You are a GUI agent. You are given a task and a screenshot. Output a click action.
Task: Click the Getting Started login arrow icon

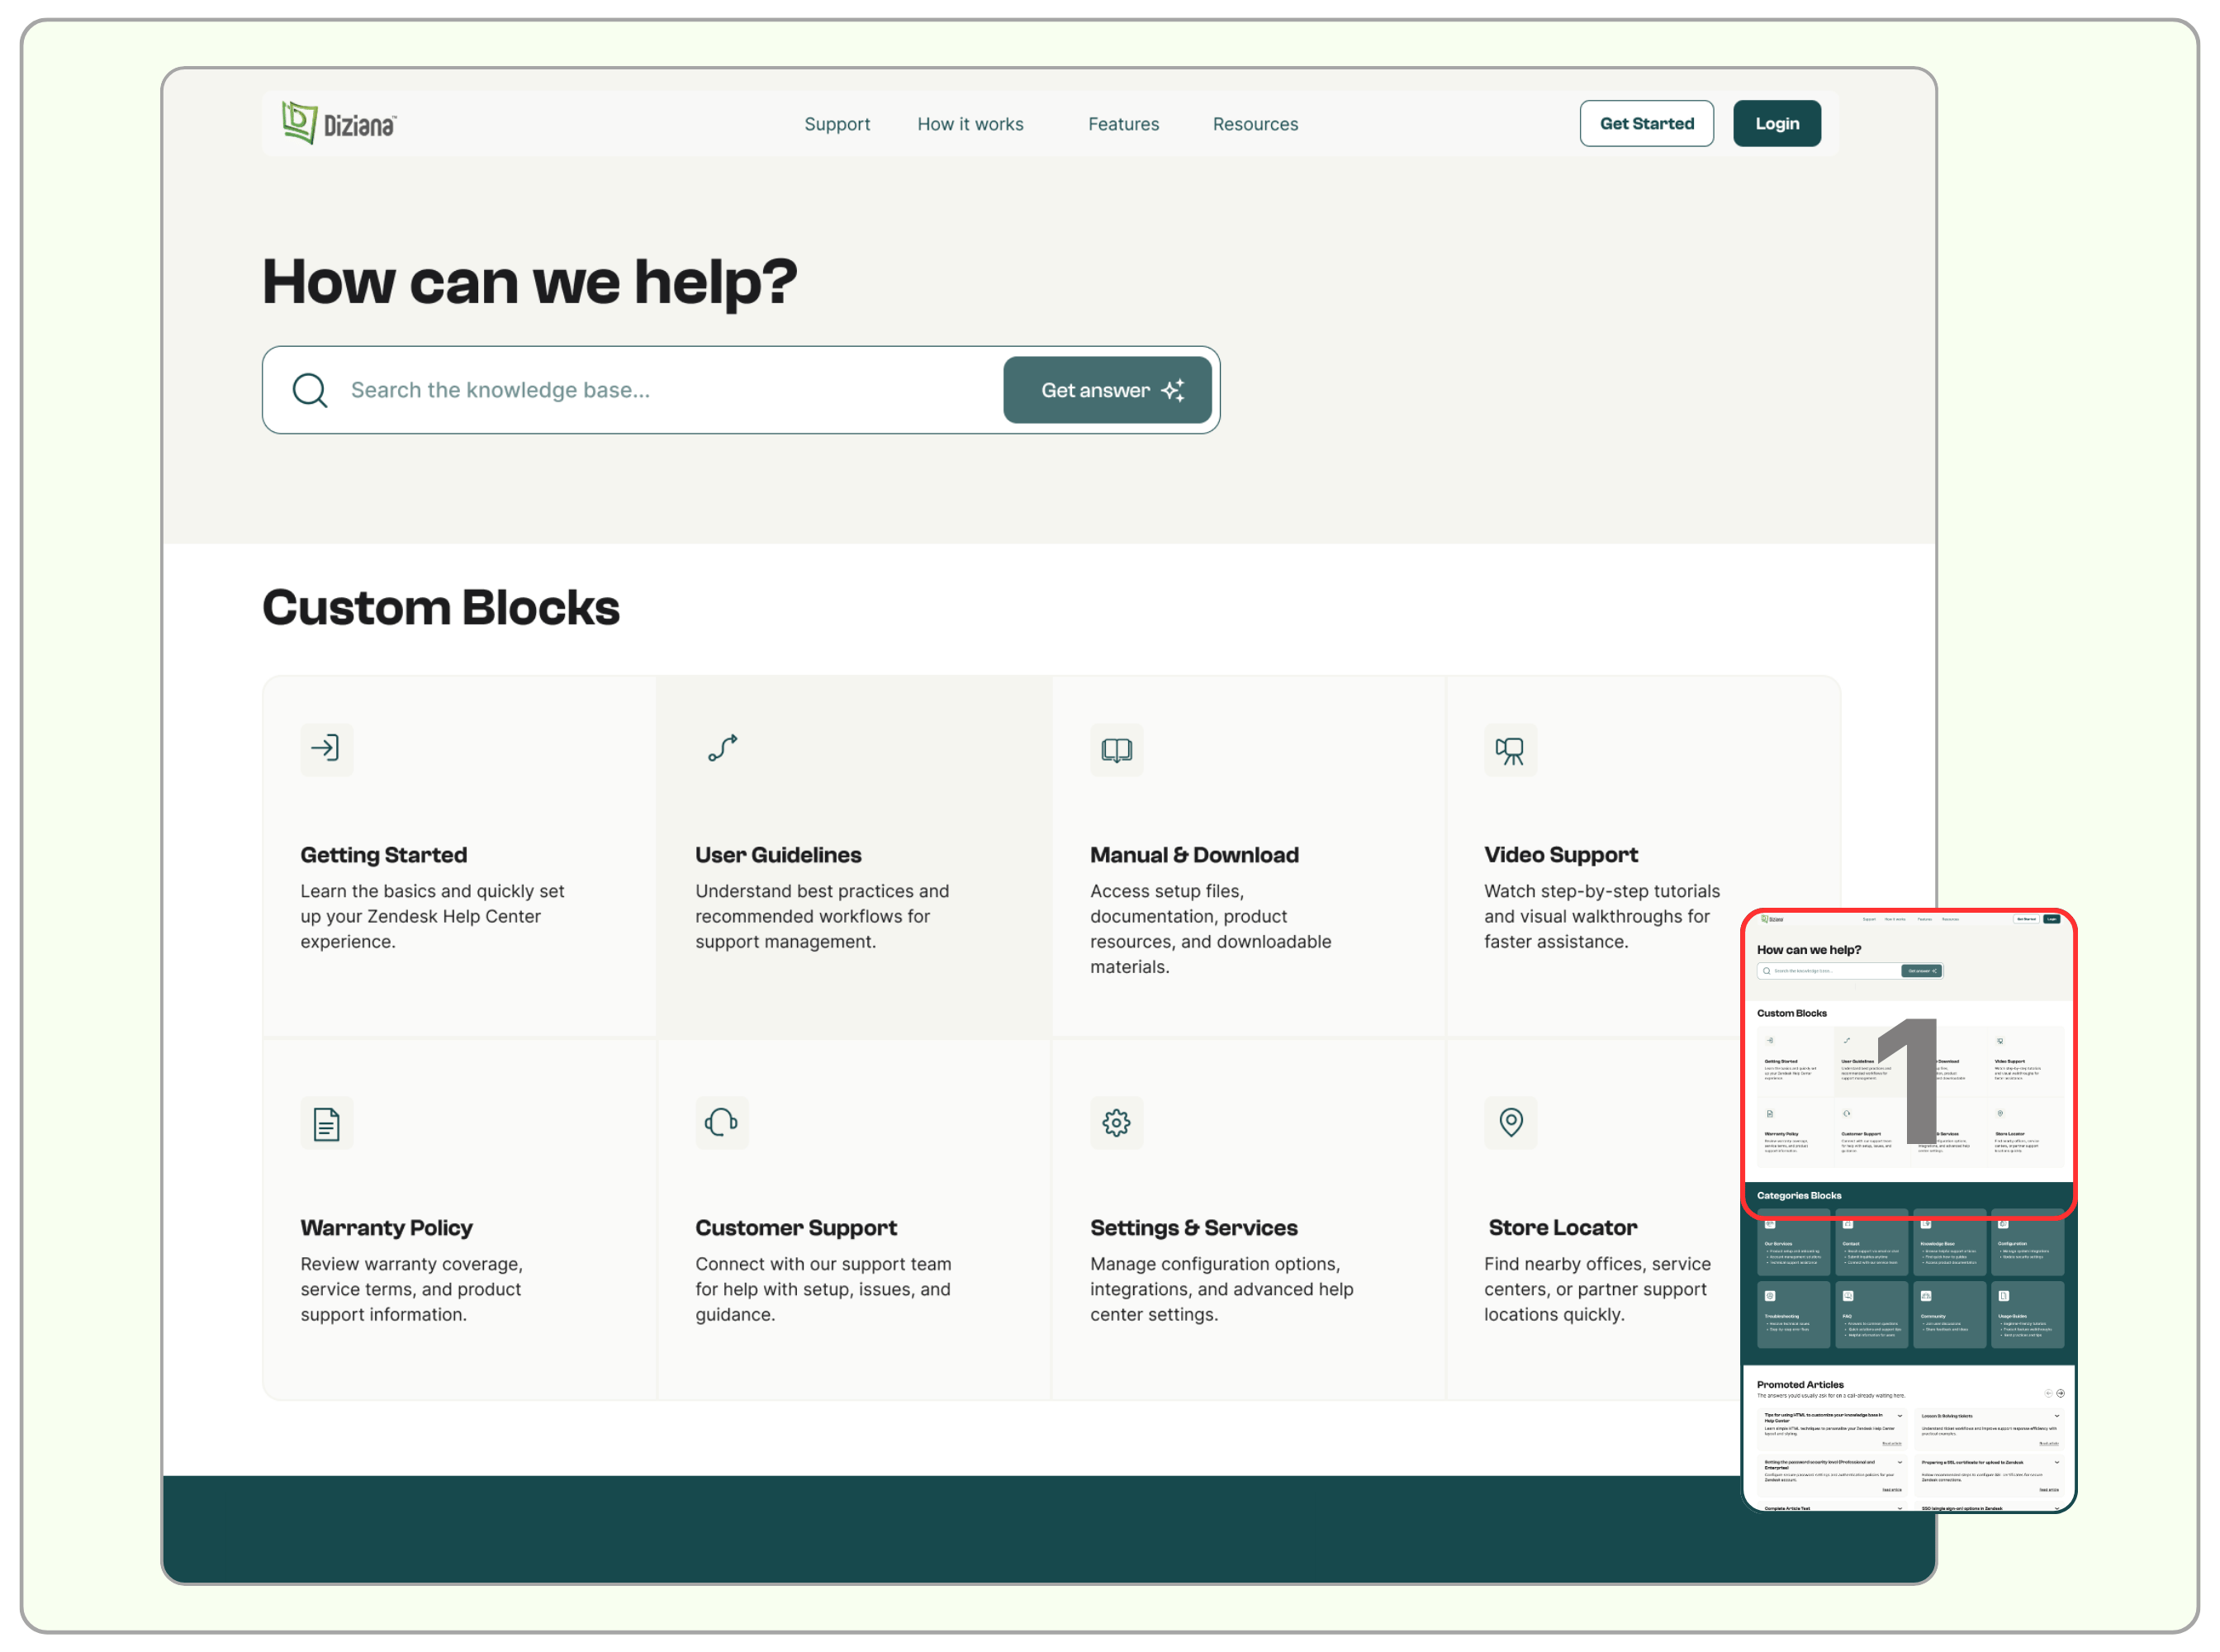(x=326, y=749)
